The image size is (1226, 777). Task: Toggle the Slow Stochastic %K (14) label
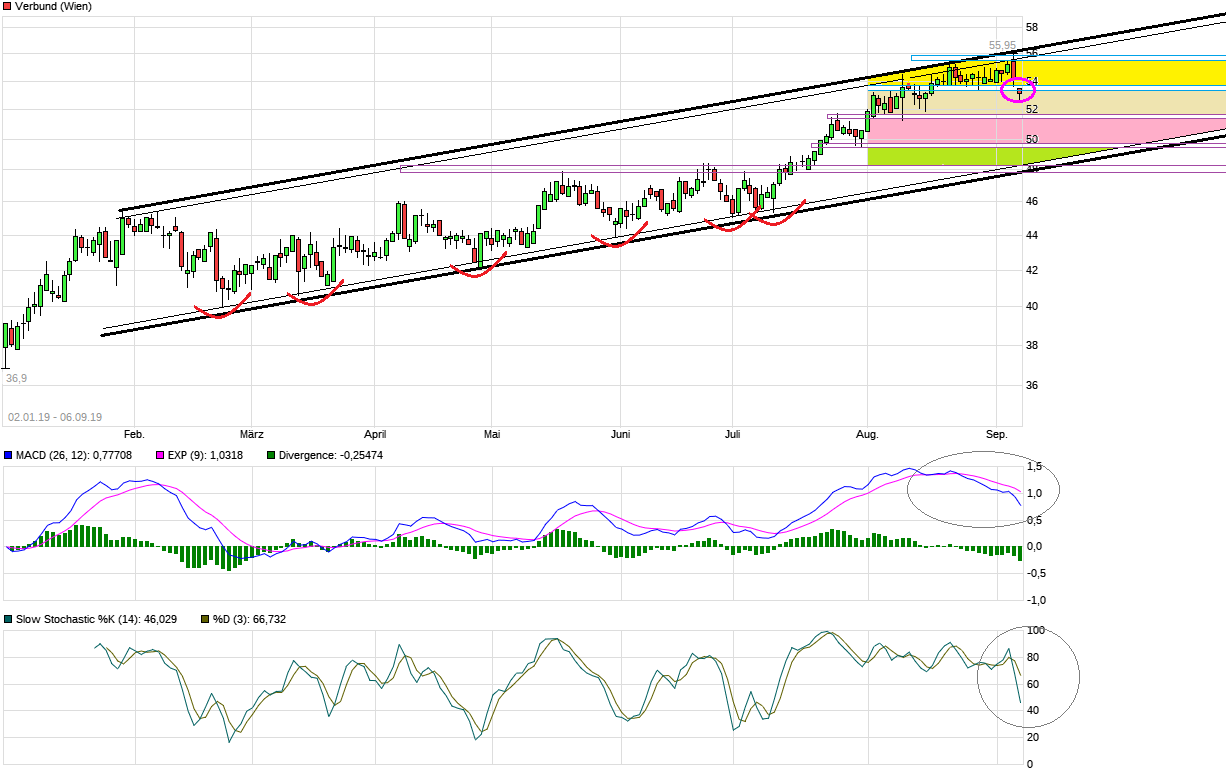tap(95, 619)
